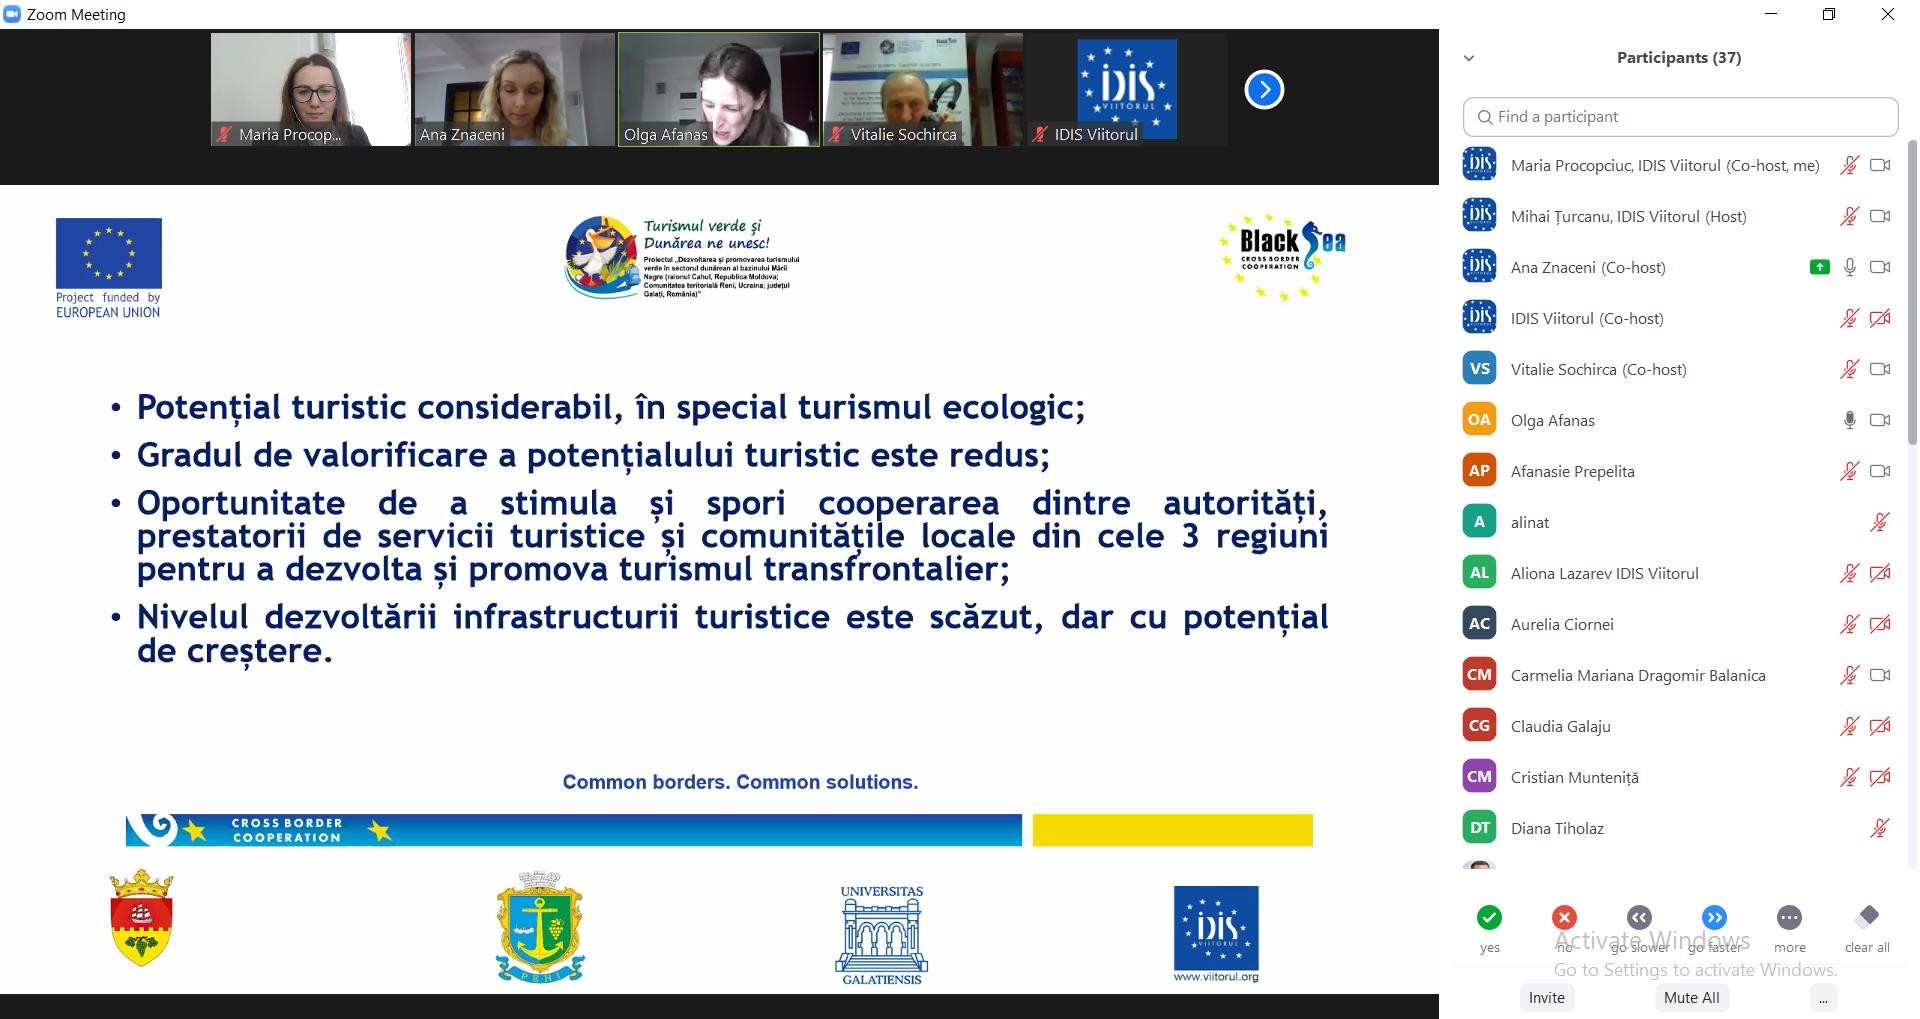Collapse the Participants panel chevron
The height and width of the screenshot is (1019, 1920).
click(x=1469, y=58)
